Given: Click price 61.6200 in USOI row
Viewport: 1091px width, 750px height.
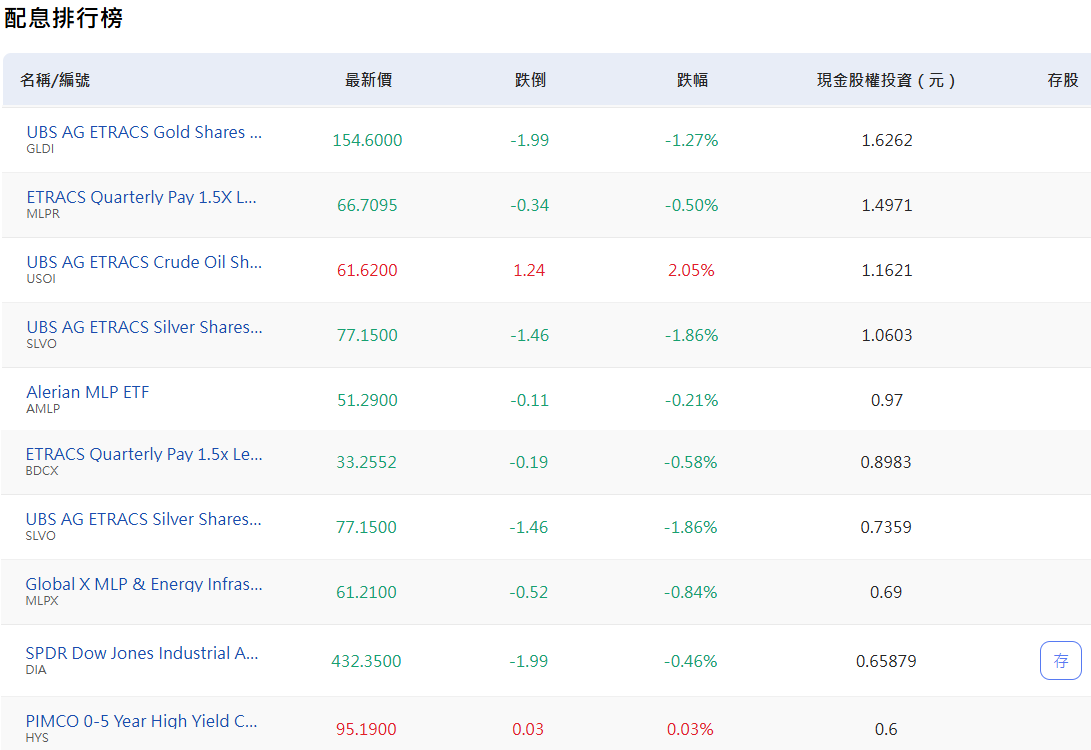Looking at the screenshot, I should pyautogui.click(x=367, y=271).
